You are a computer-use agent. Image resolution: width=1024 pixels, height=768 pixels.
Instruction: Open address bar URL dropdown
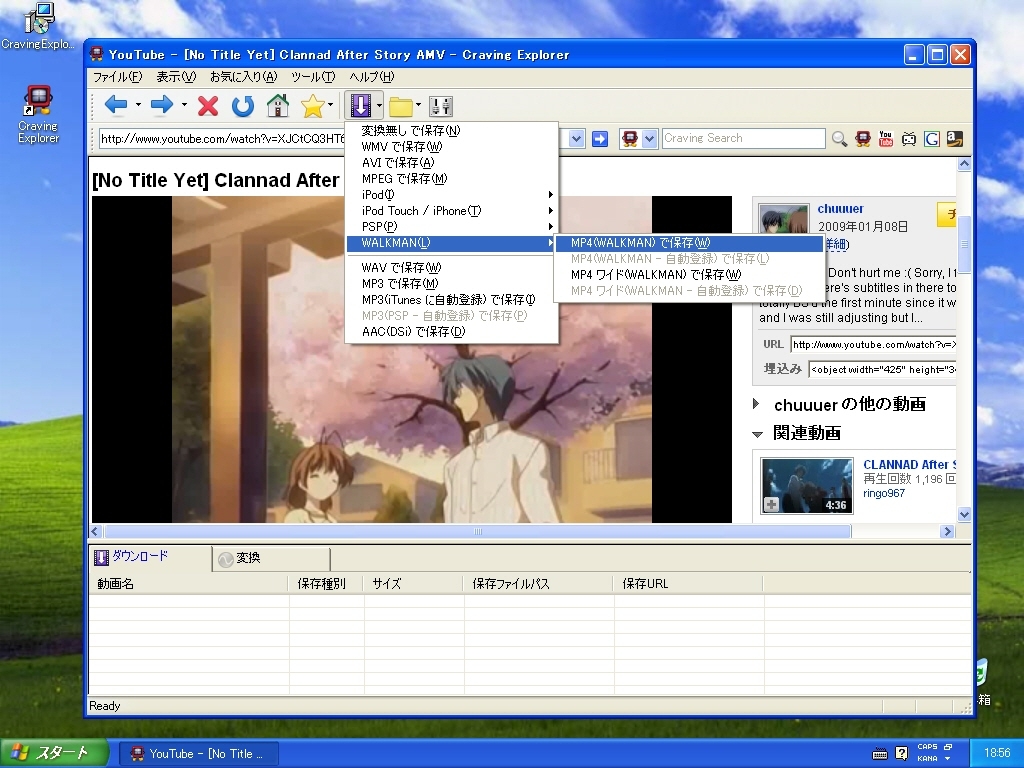pos(576,138)
